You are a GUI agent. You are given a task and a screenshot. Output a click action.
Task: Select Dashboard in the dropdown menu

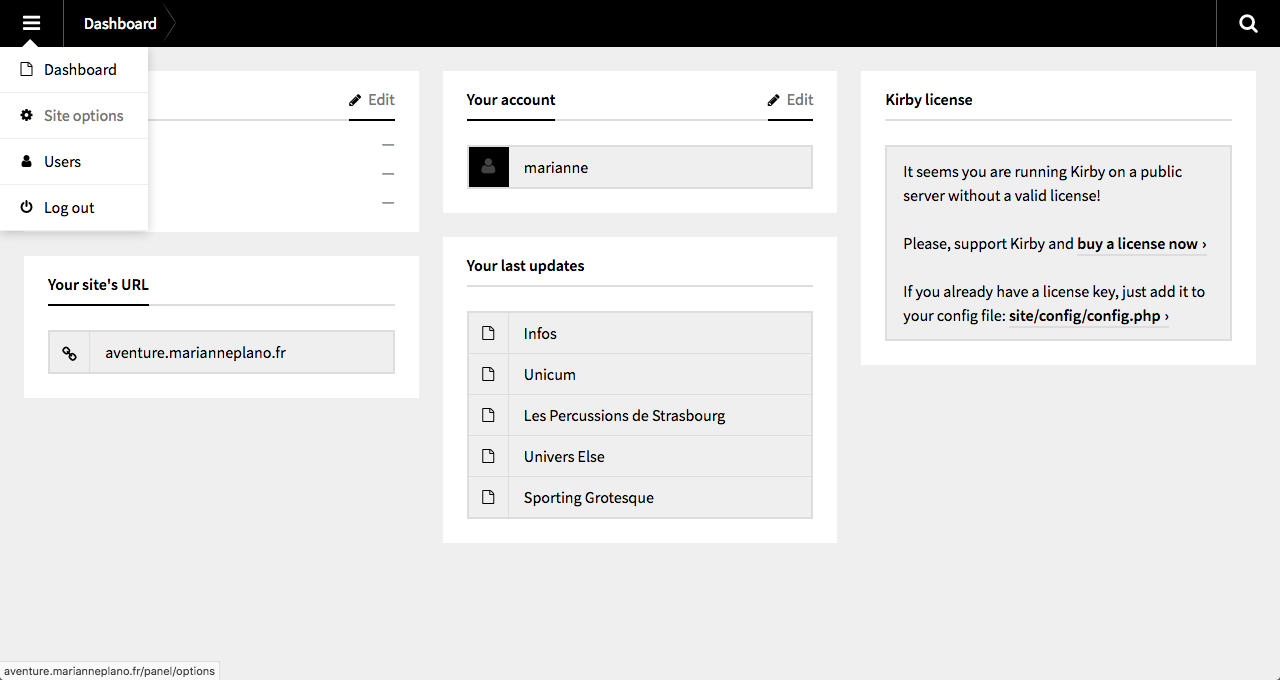click(x=79, y=70)
